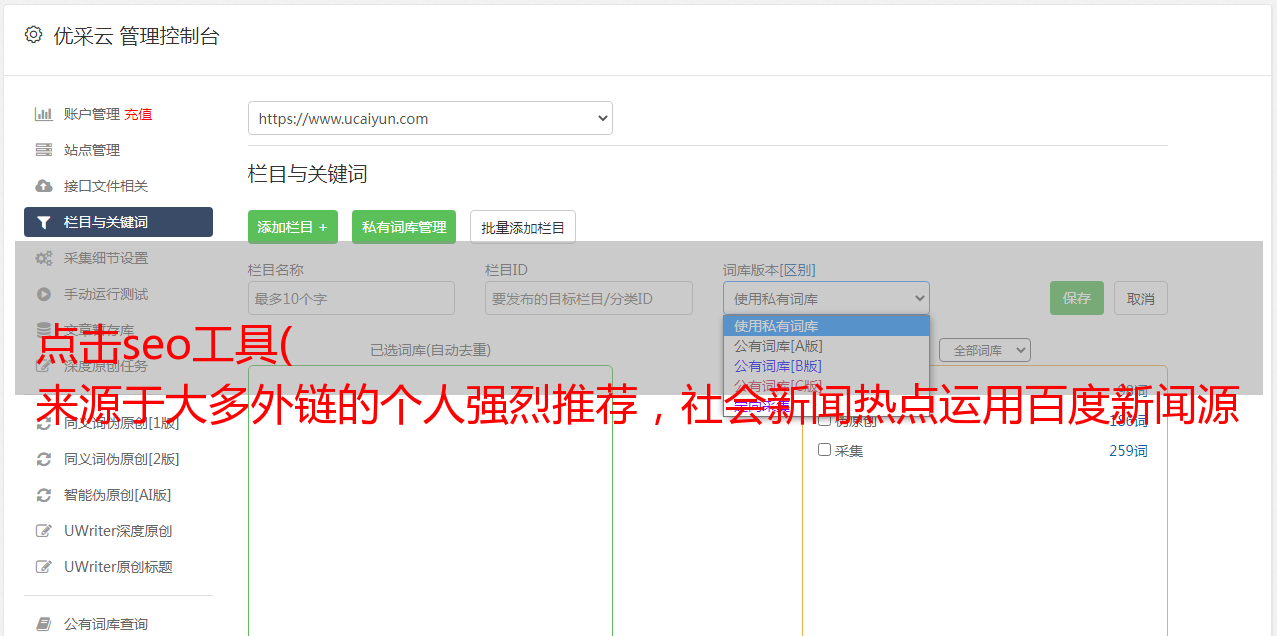Click the gear icon beside 优采云 管理控制台
Viewport: 1277px width, 636px height.
tap(33, 35)
